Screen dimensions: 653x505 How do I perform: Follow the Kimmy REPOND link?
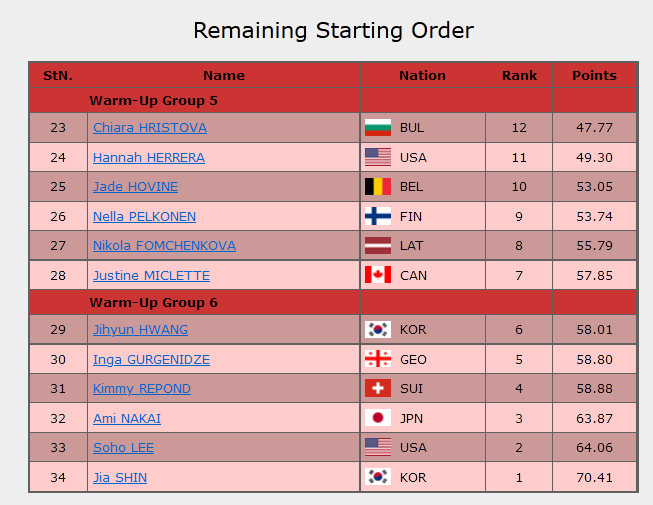(141, 389)
